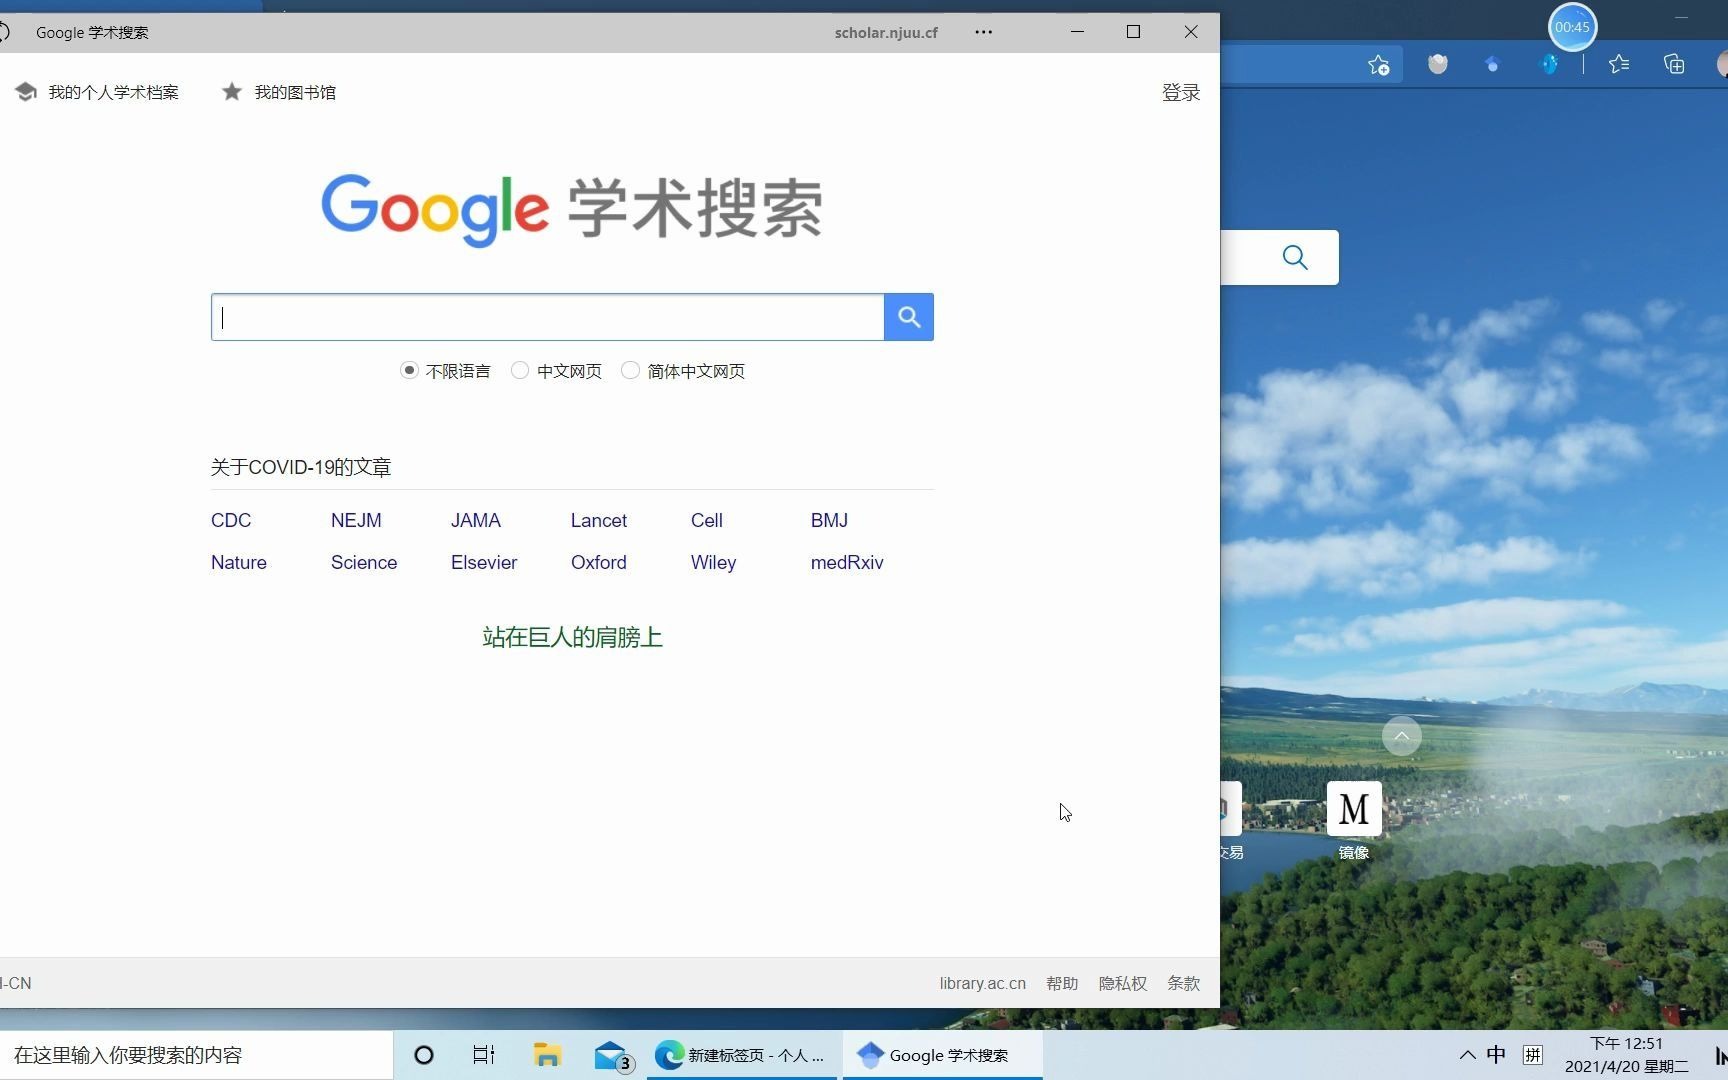The height and width of the screenshot is (1080, 1728).
Task: Open the Elsevier articles link
Action: tap(484, 563)
